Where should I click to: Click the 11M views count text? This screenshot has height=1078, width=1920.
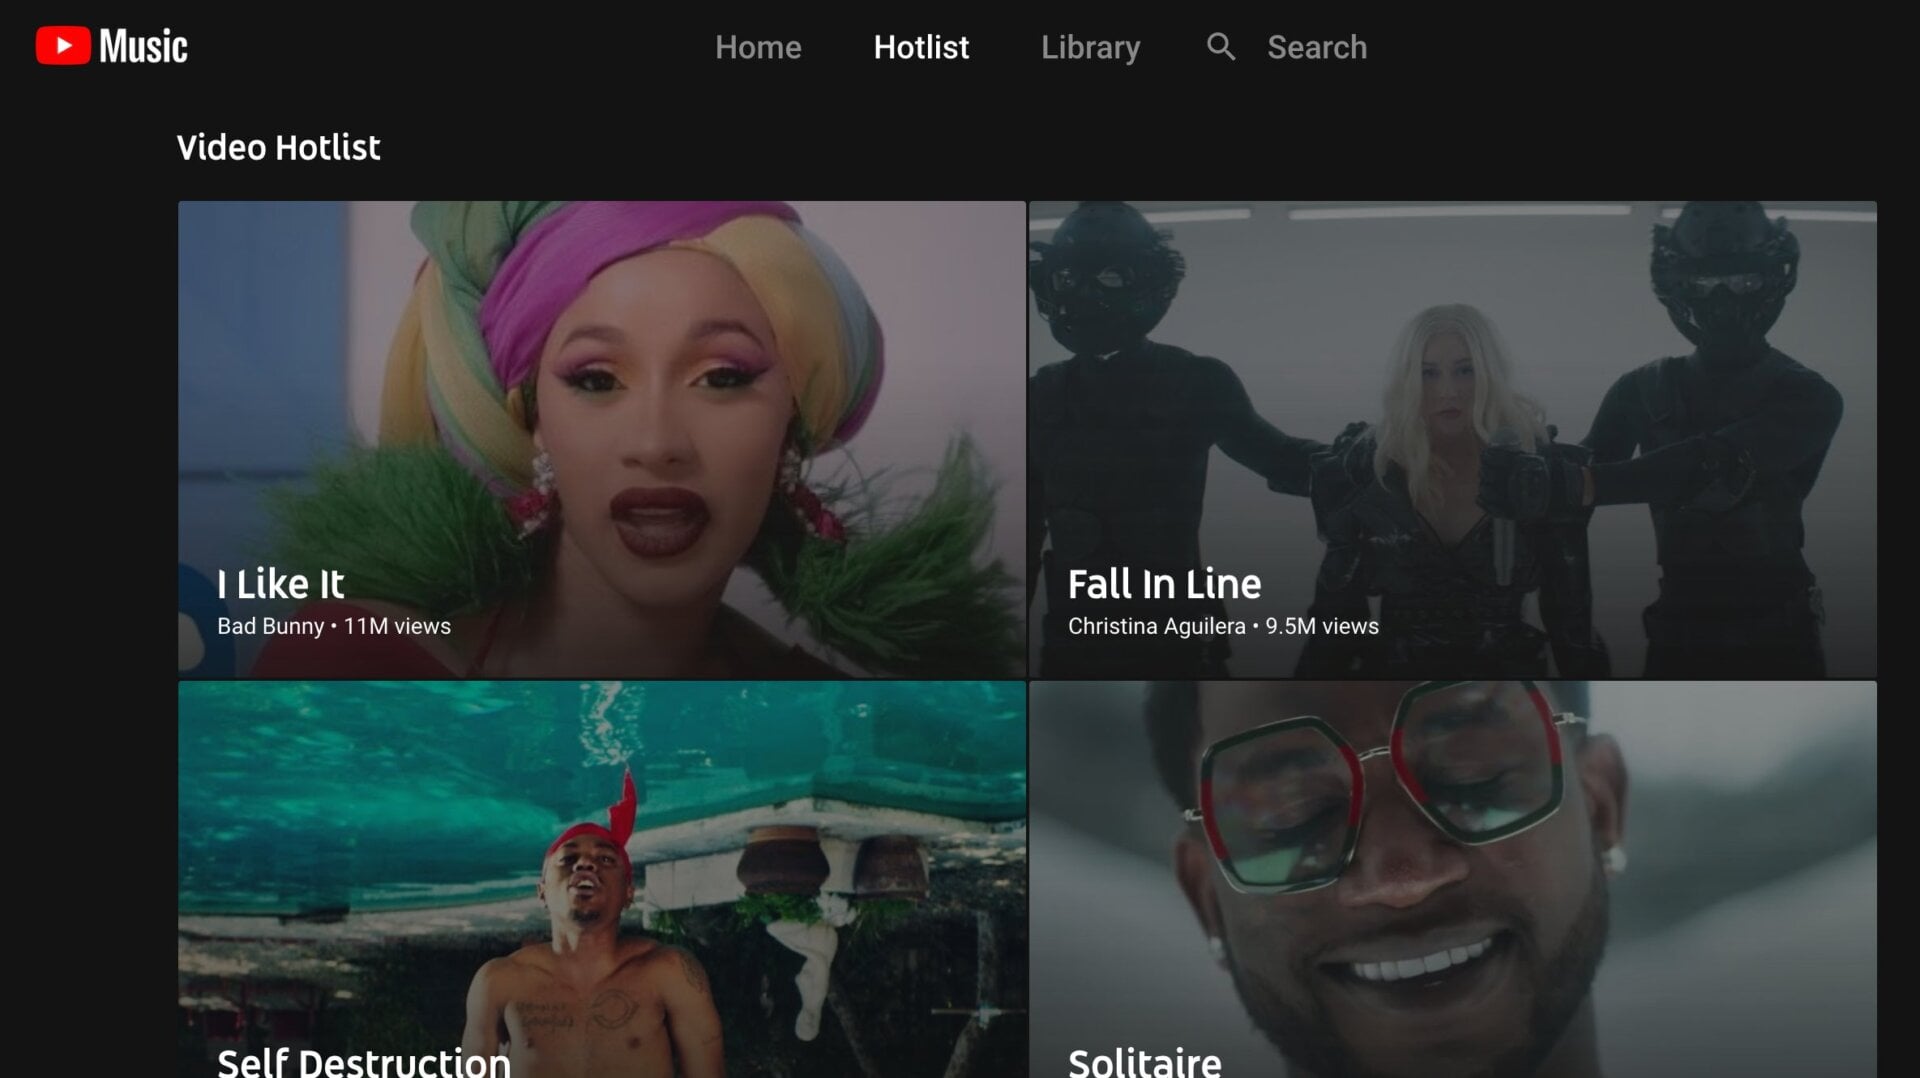click(397, 626)
